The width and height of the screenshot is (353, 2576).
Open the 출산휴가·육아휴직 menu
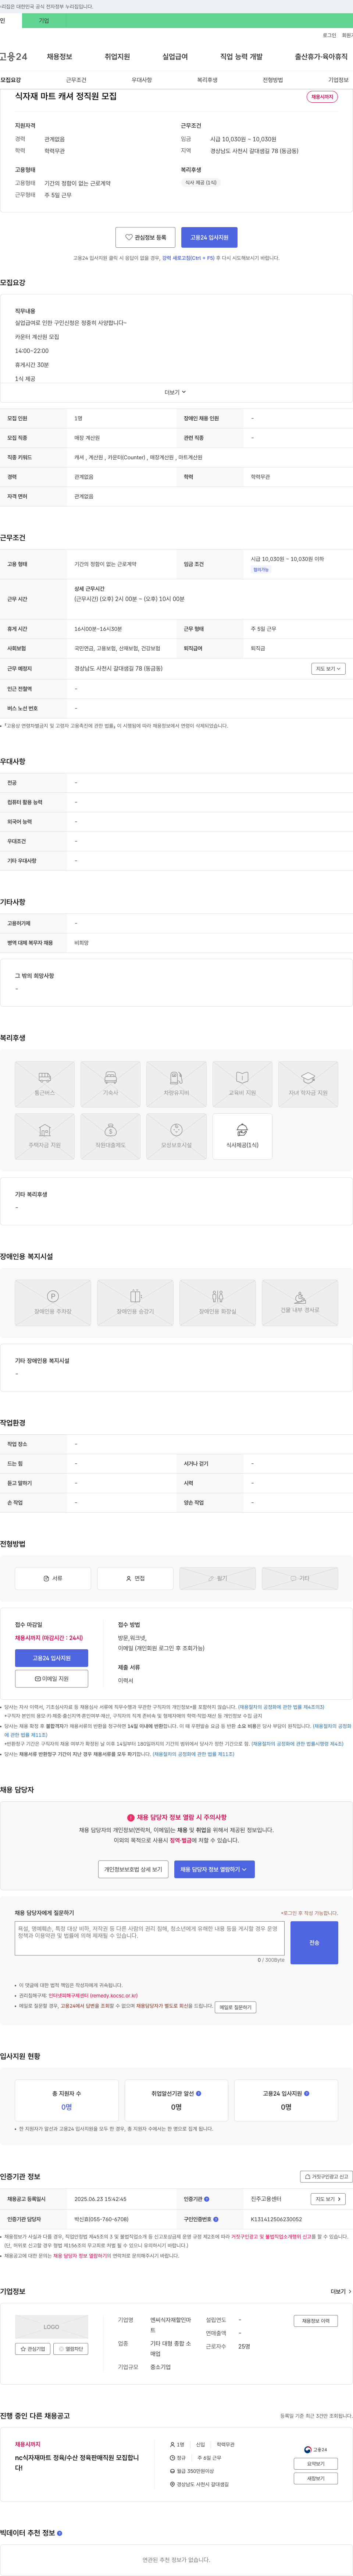click(321, 57)
